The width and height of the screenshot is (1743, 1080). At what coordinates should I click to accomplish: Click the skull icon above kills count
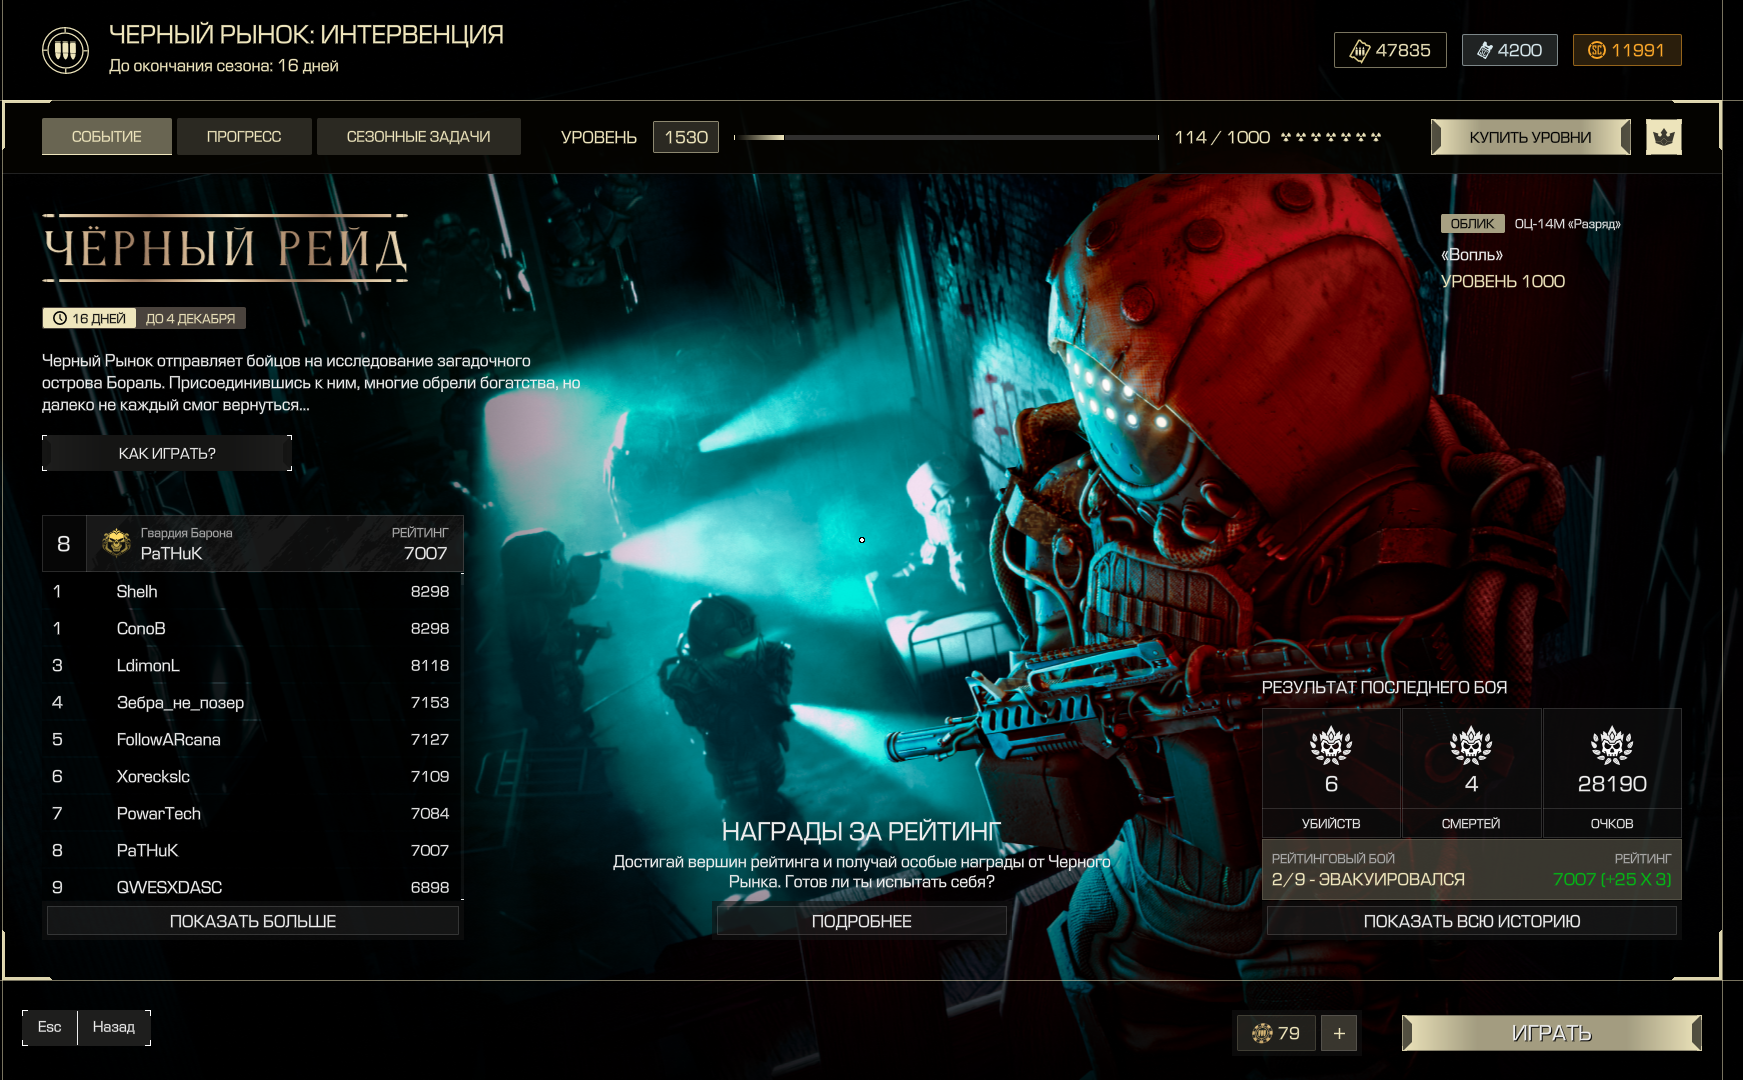[1331, 745]
